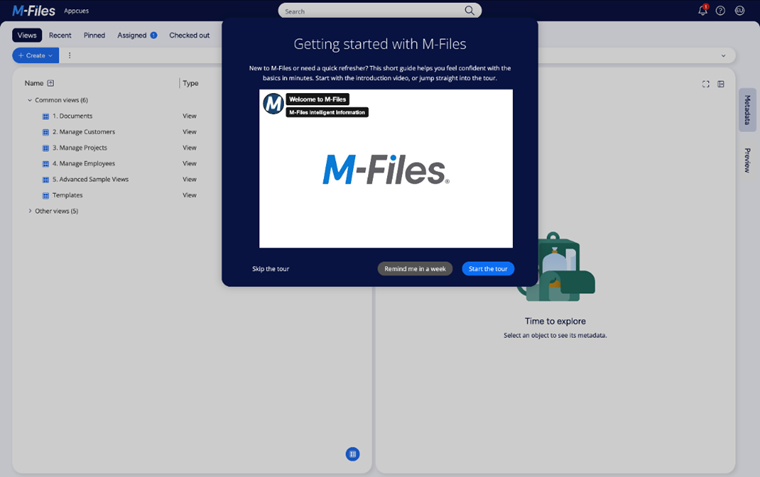
Task: Open the help question mark icon
Action: coord(721,11)
